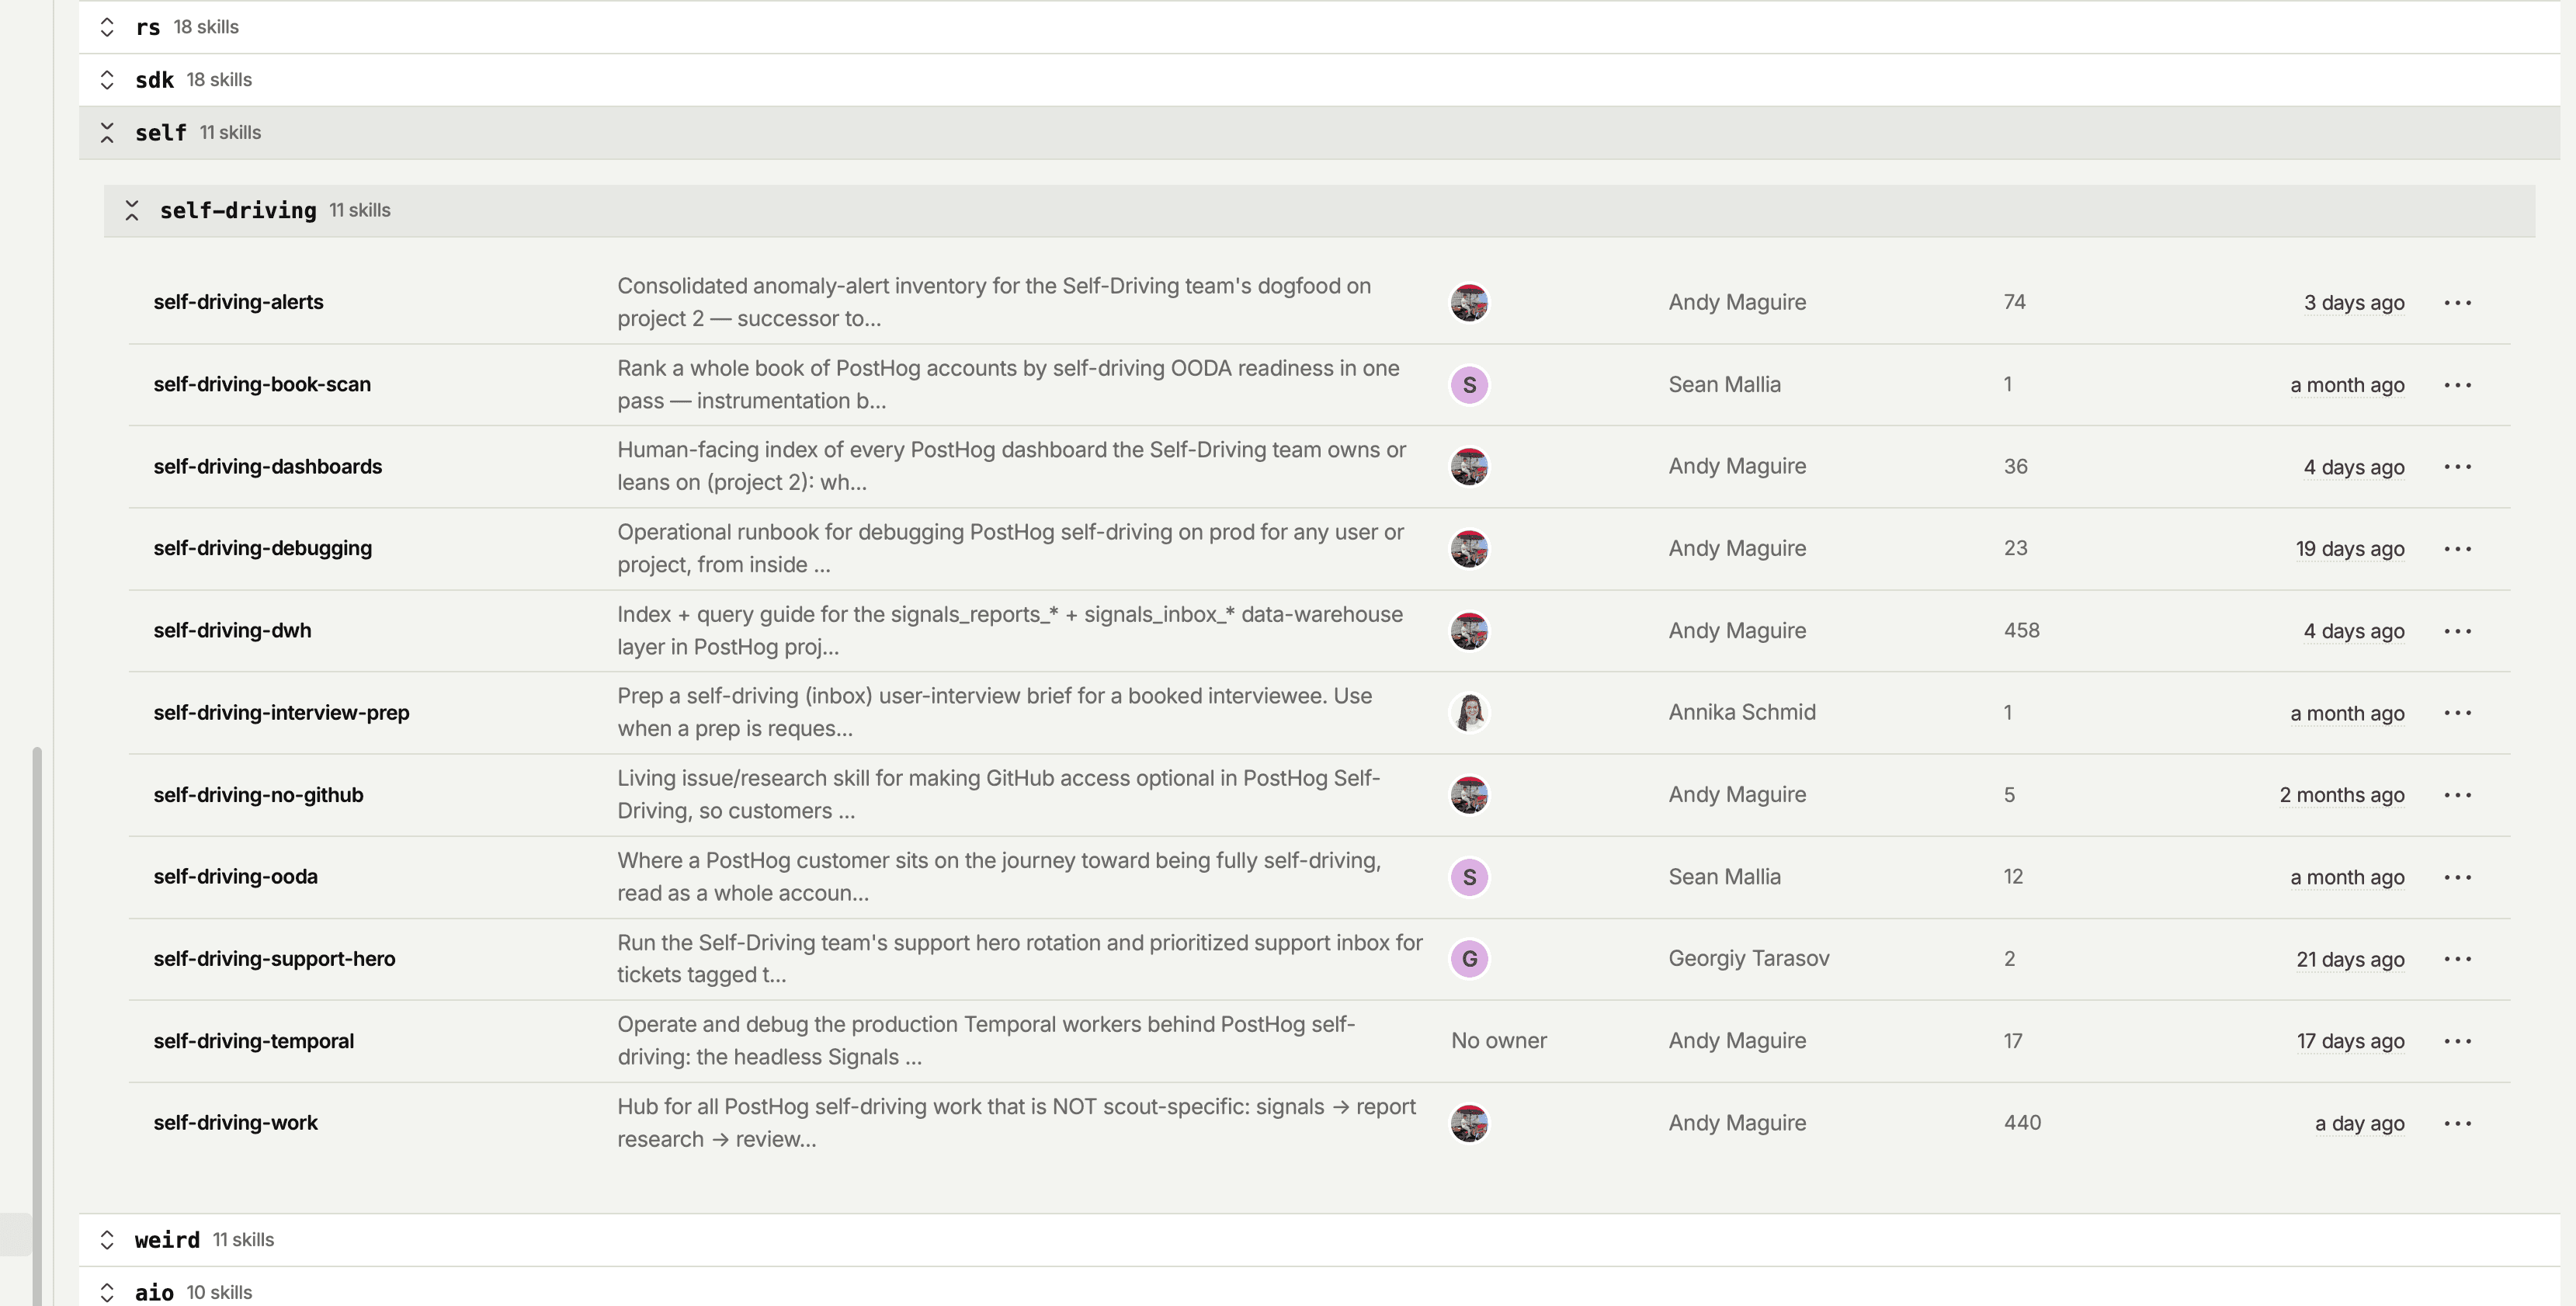Open the more-options menu for self-driving-support-hero

(2457, 958)
